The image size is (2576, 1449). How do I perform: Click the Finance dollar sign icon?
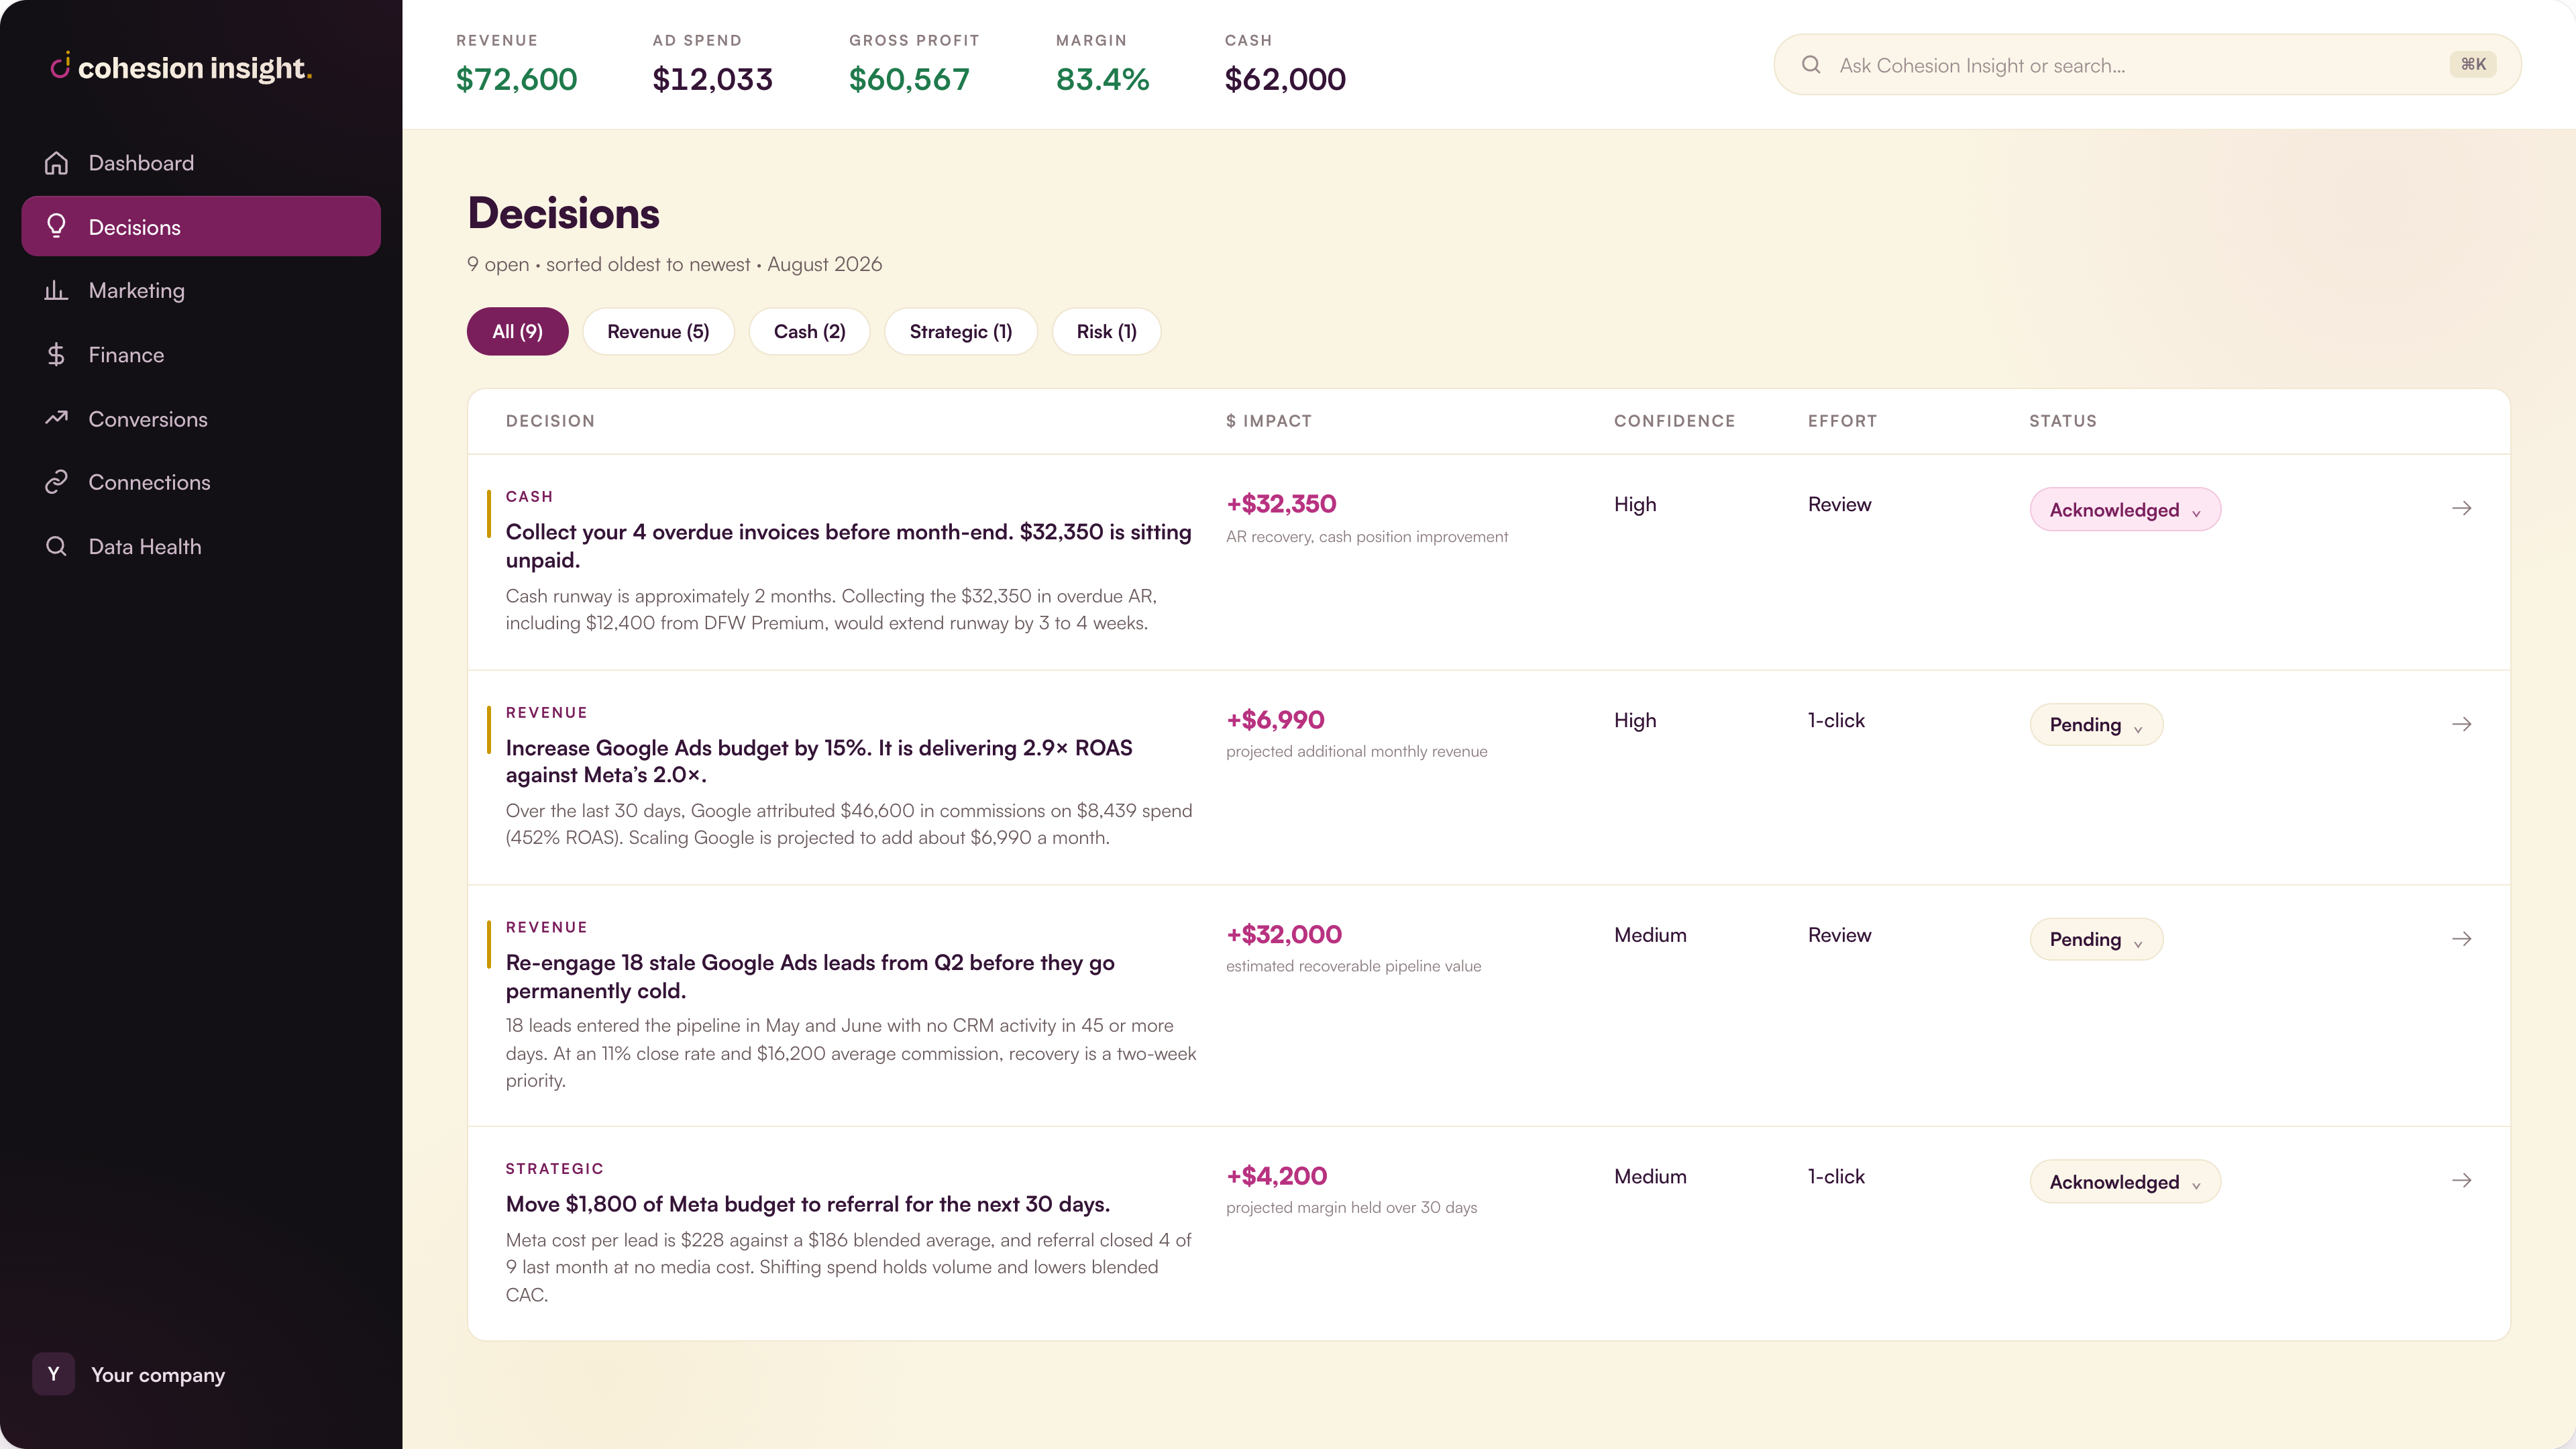56,354
